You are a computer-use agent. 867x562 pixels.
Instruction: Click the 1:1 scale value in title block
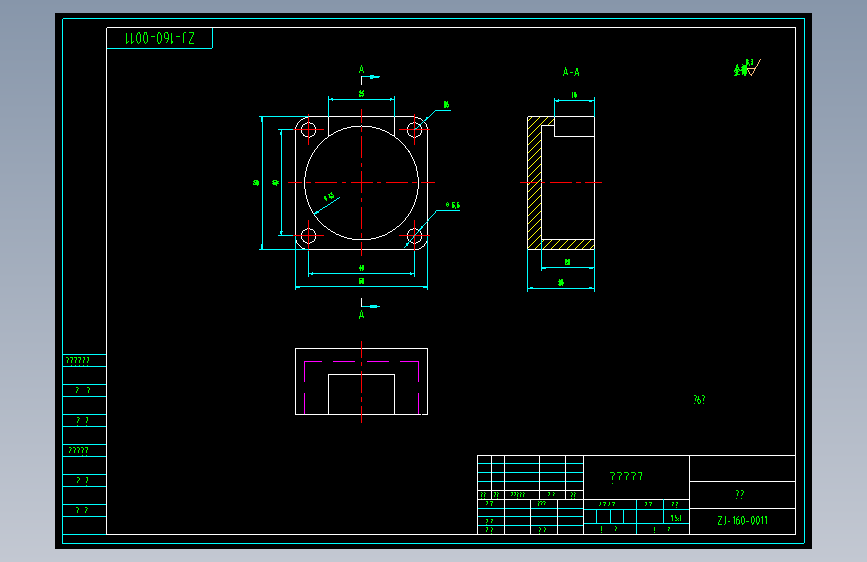[676, 518]
